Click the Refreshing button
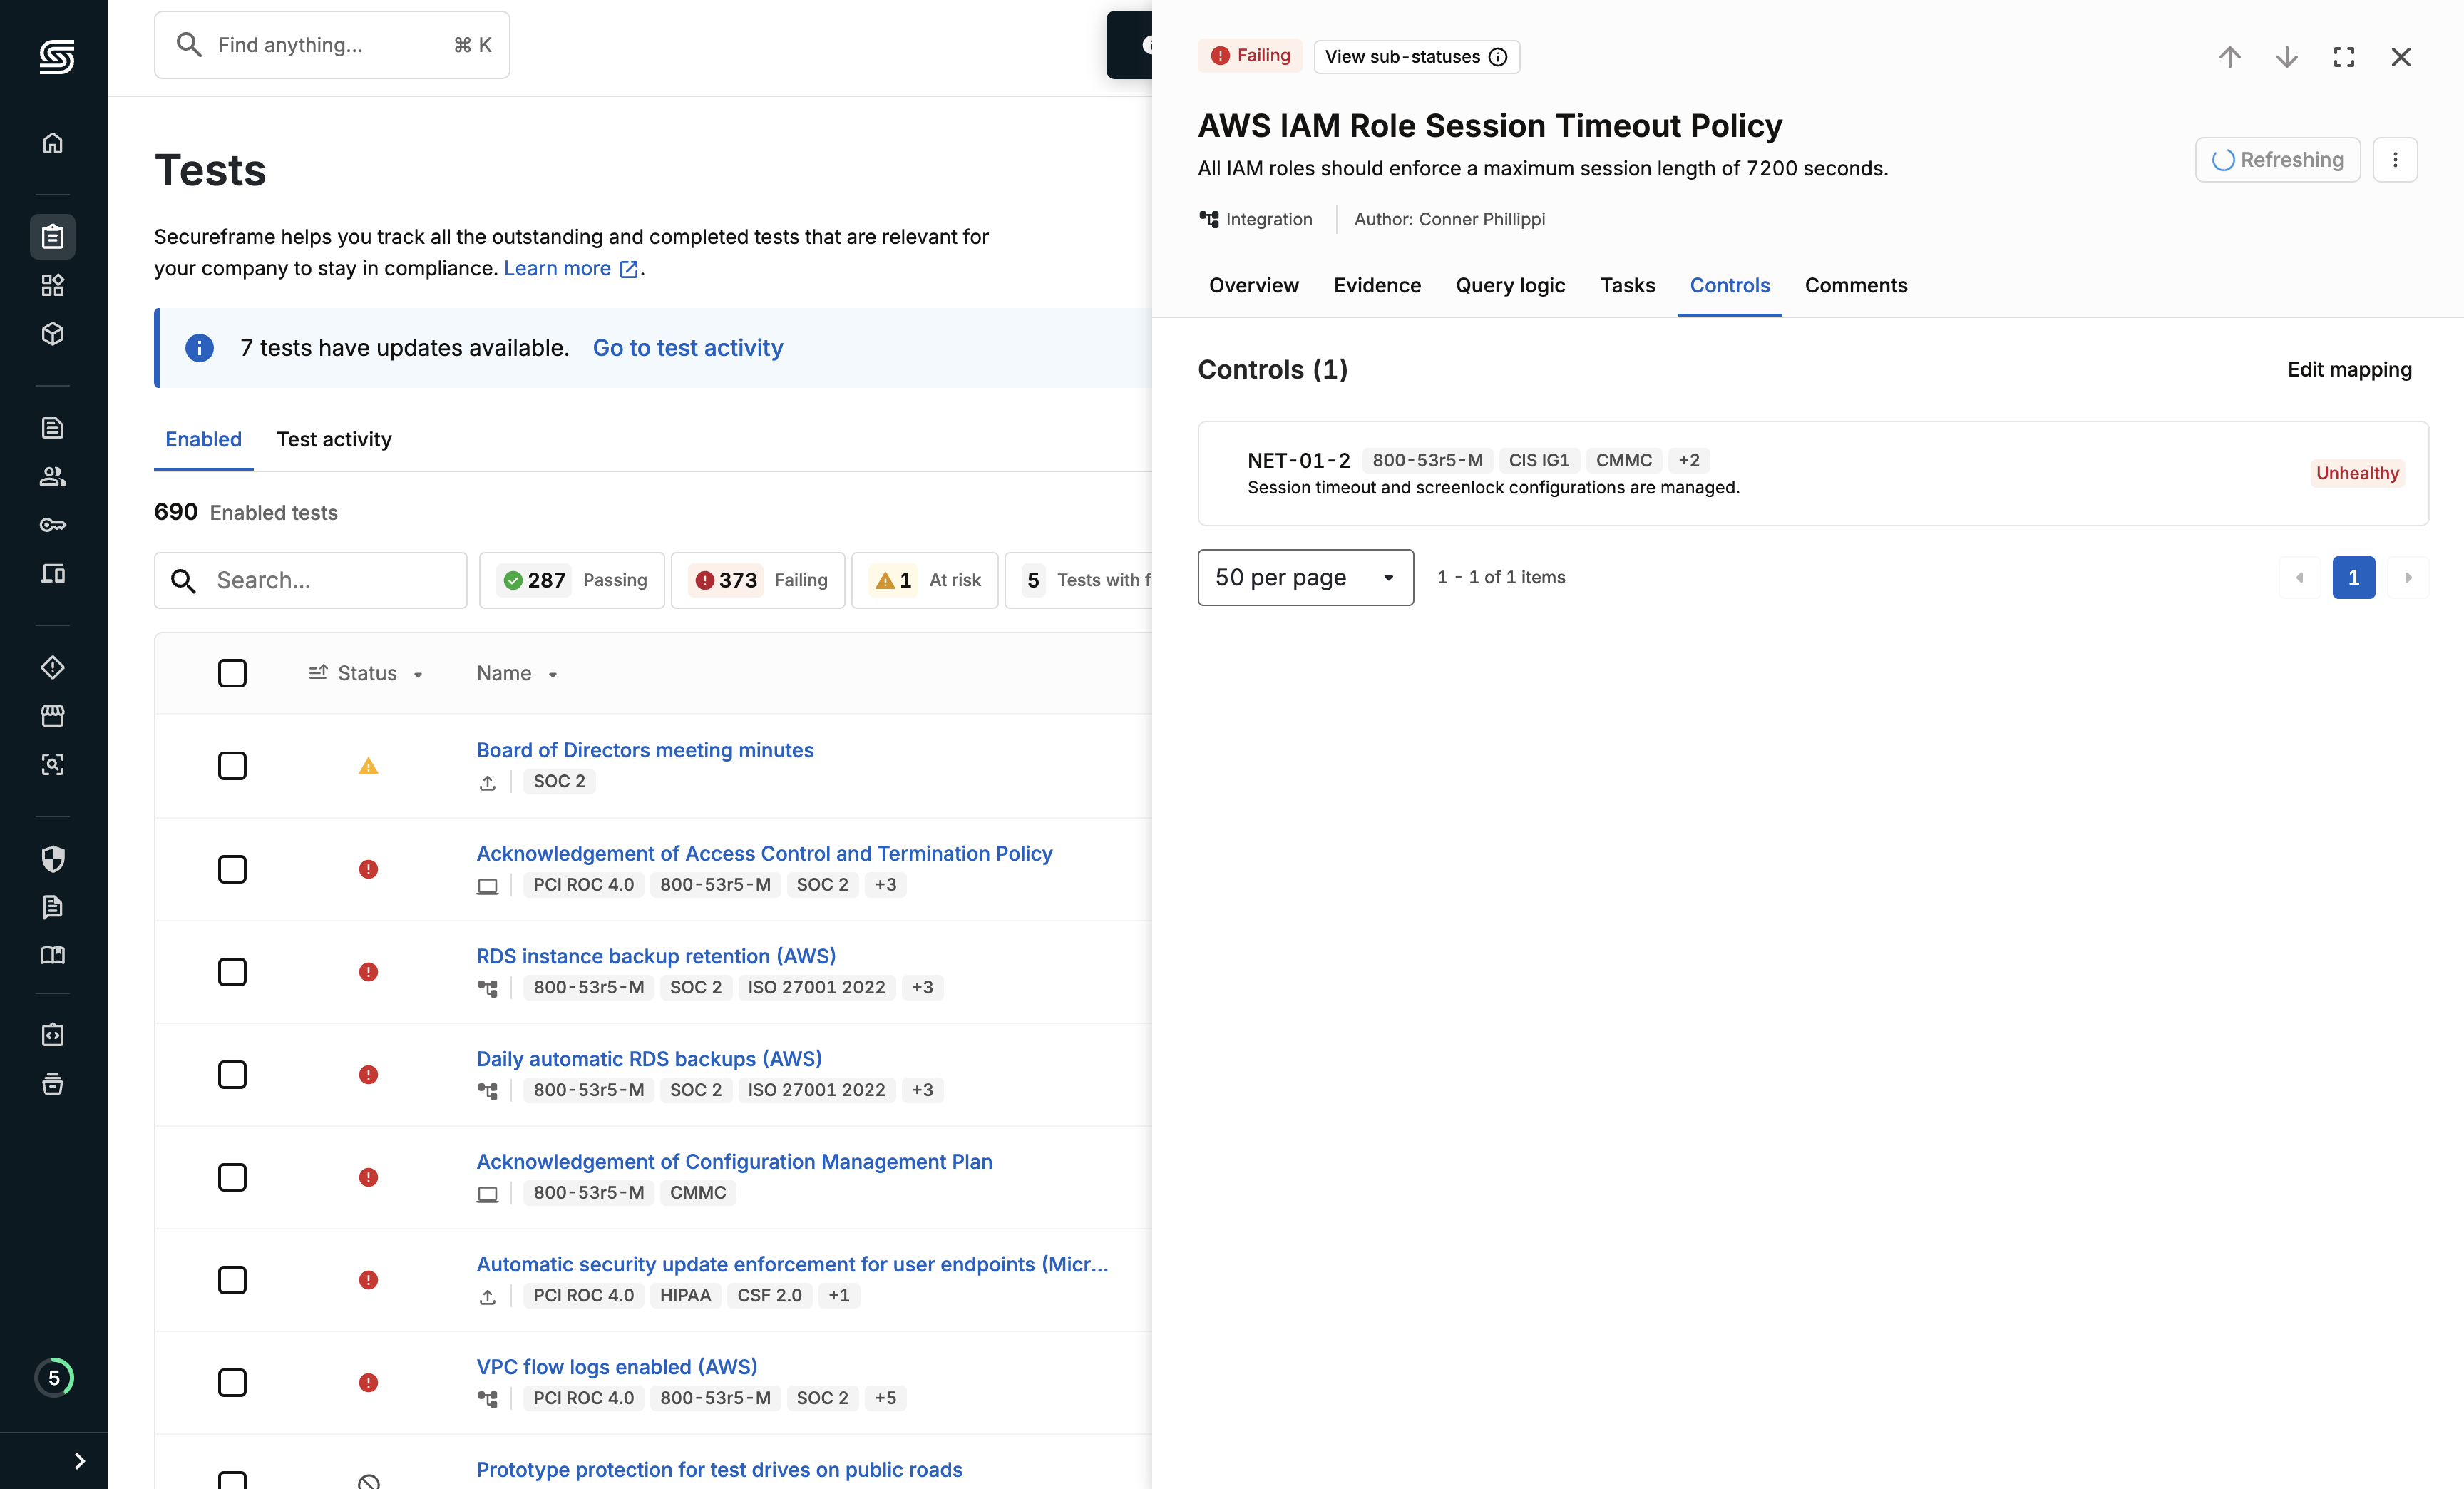Image resolution: width=2464 pixels, height=1489 pixels. coord(2277,160)
